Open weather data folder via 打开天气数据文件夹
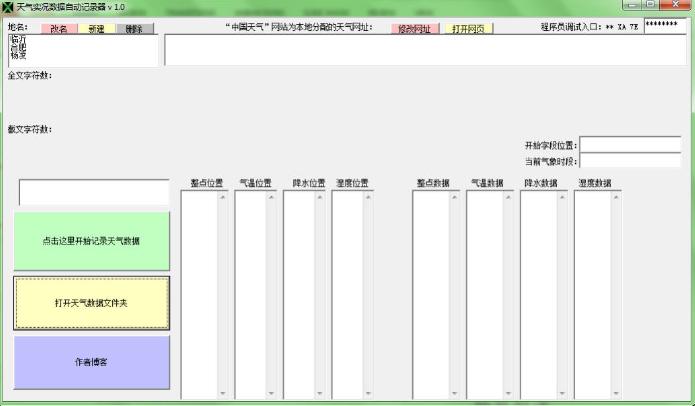The image size is (695, 406). [91, 303]
